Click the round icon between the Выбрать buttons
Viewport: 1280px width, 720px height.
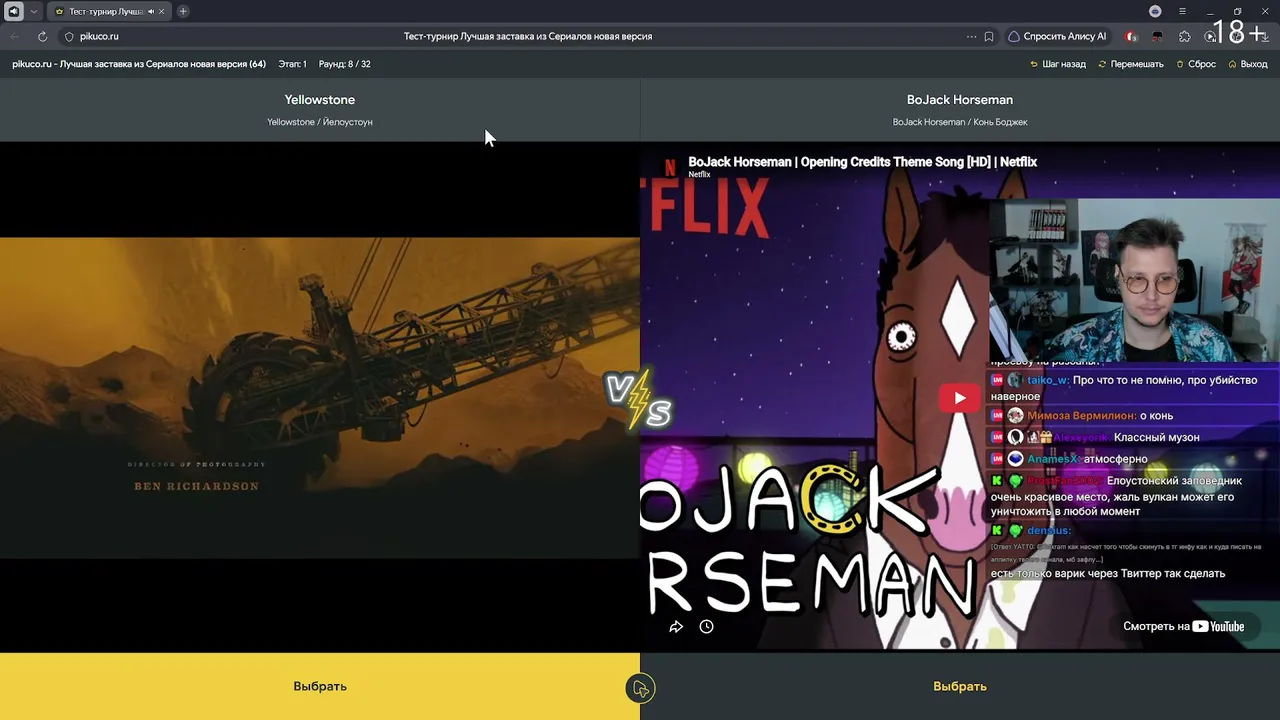pos(640,688)
